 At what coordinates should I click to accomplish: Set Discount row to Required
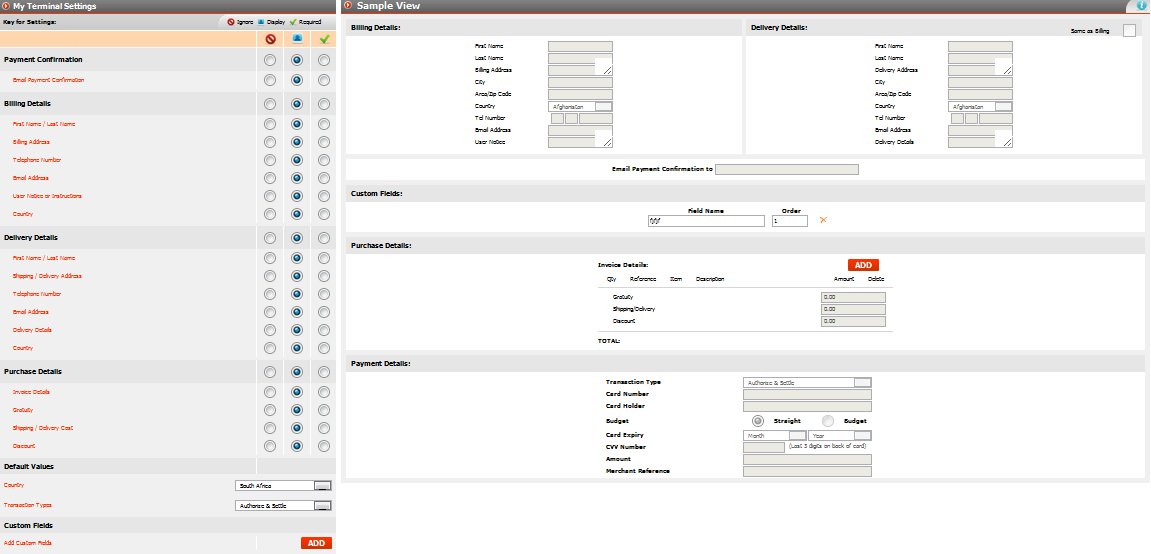click(324, 446)
